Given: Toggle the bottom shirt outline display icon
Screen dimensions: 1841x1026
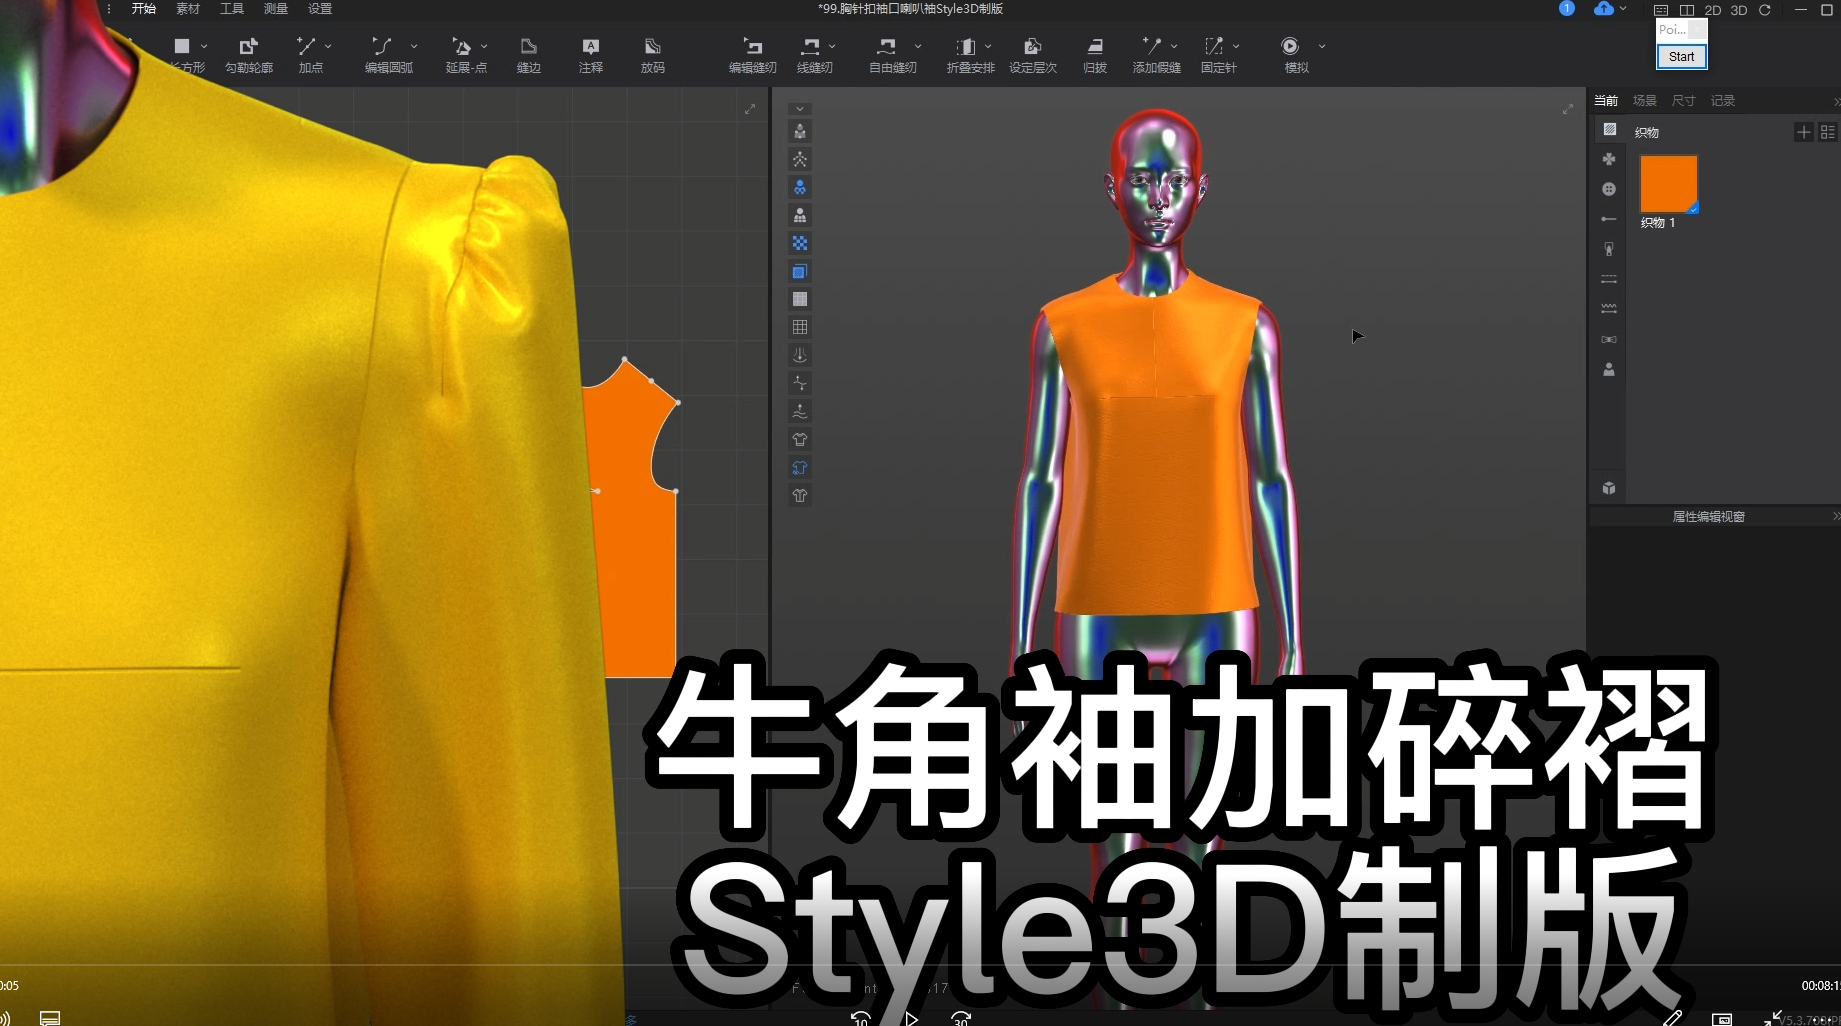Looking at the screenshot, I should tap(800, 495).
